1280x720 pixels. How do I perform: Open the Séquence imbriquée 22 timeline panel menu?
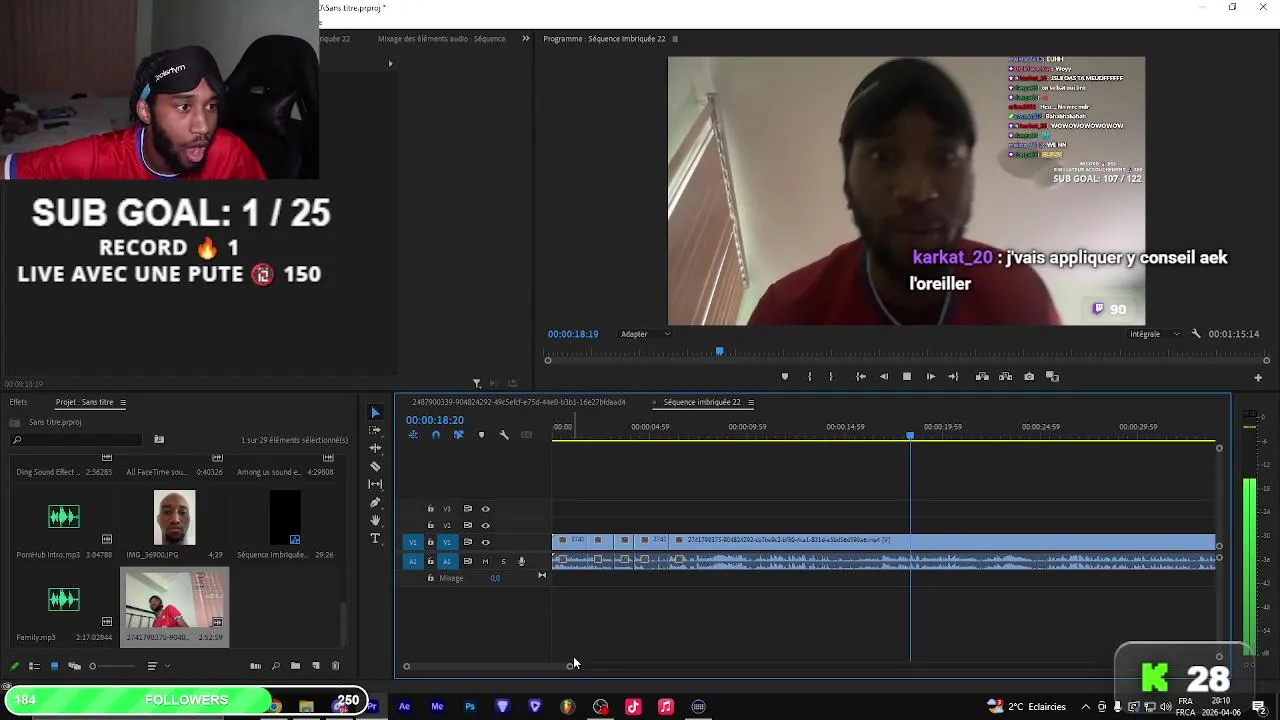pos(751,402)
